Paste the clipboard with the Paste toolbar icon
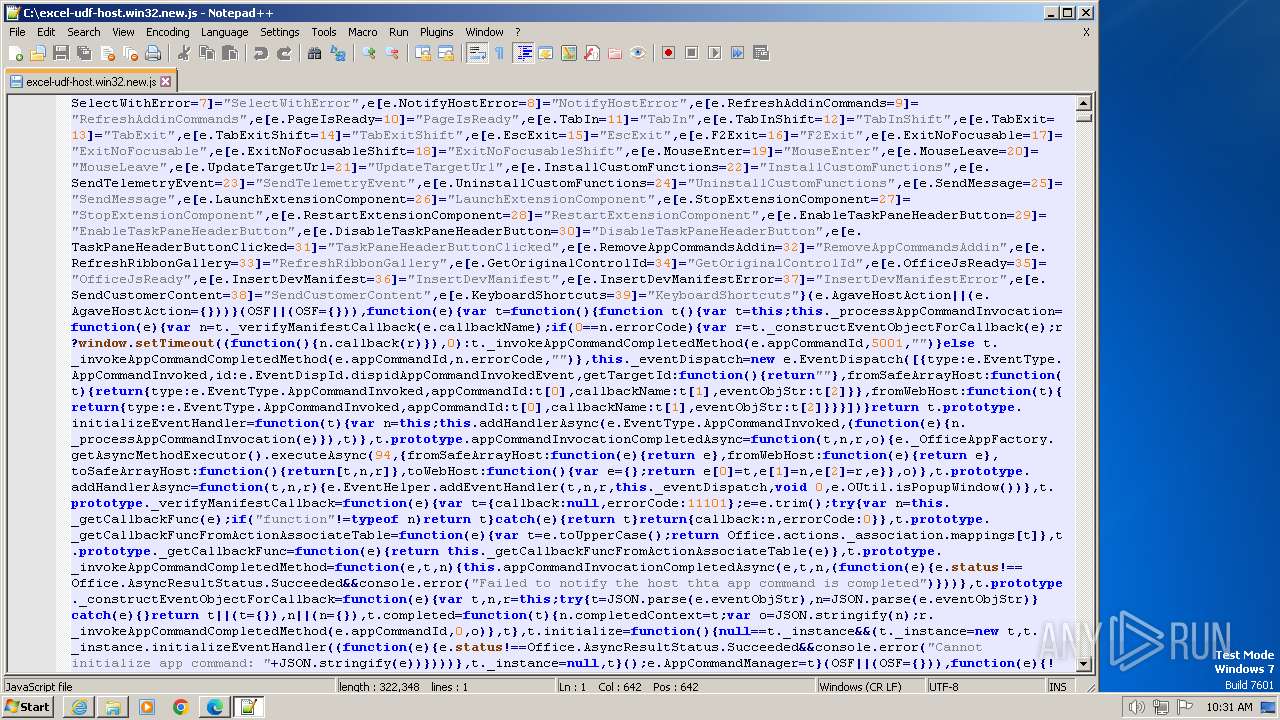The height and width of the screenshot is (720, 1280). tap(229, 53)
